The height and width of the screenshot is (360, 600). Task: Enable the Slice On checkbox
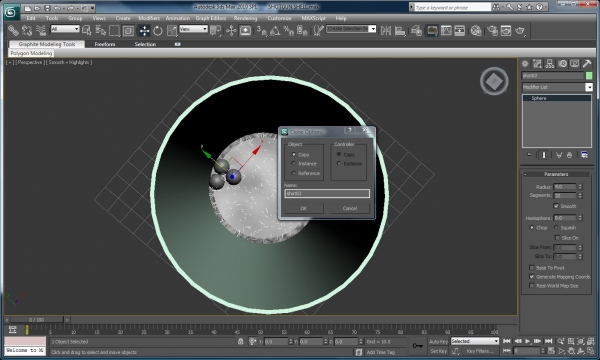coord(557,238)
